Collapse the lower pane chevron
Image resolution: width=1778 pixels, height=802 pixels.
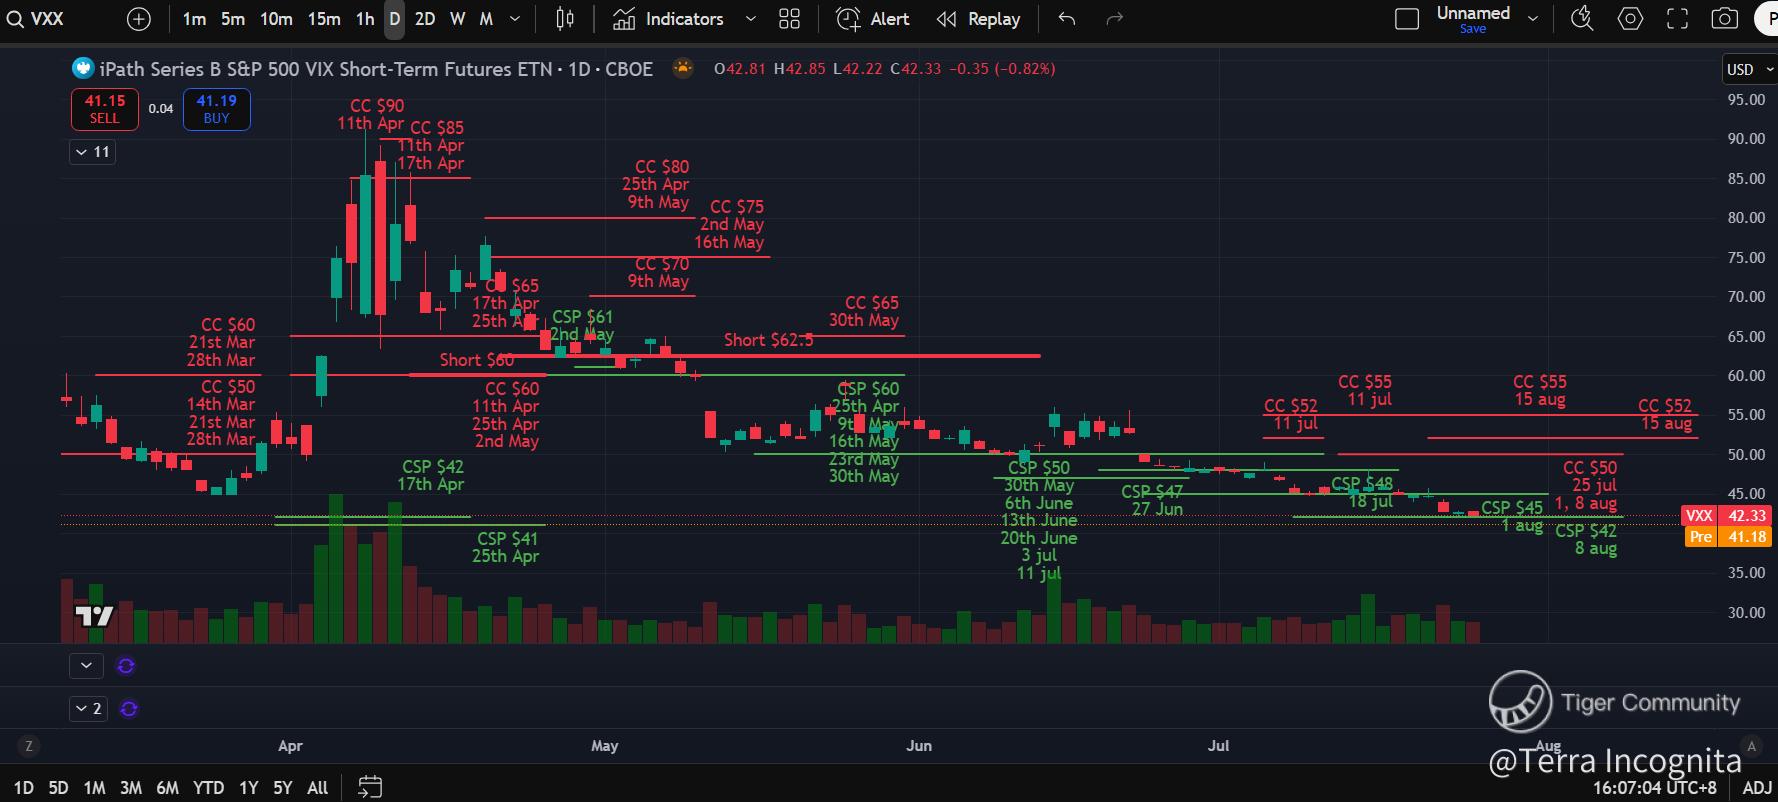[86, 665]
